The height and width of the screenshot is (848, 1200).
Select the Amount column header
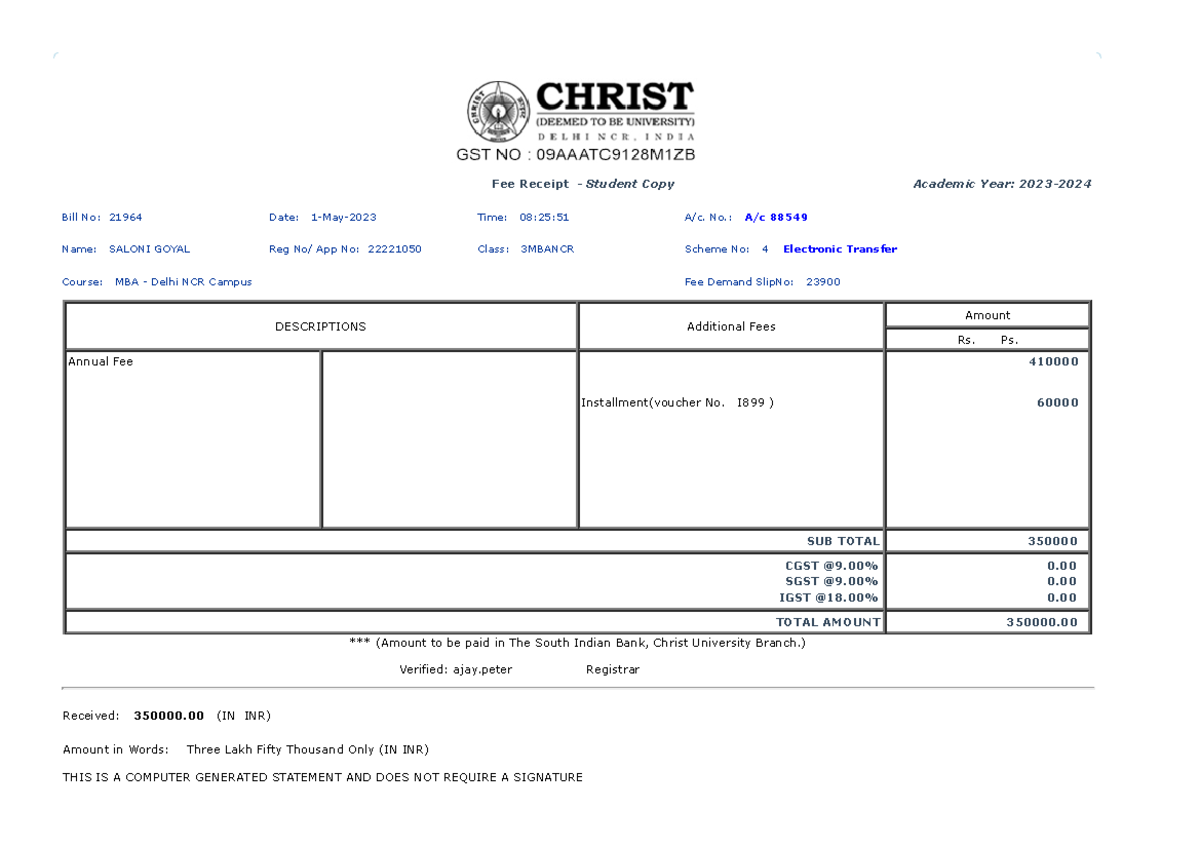(x=988, y=315)
